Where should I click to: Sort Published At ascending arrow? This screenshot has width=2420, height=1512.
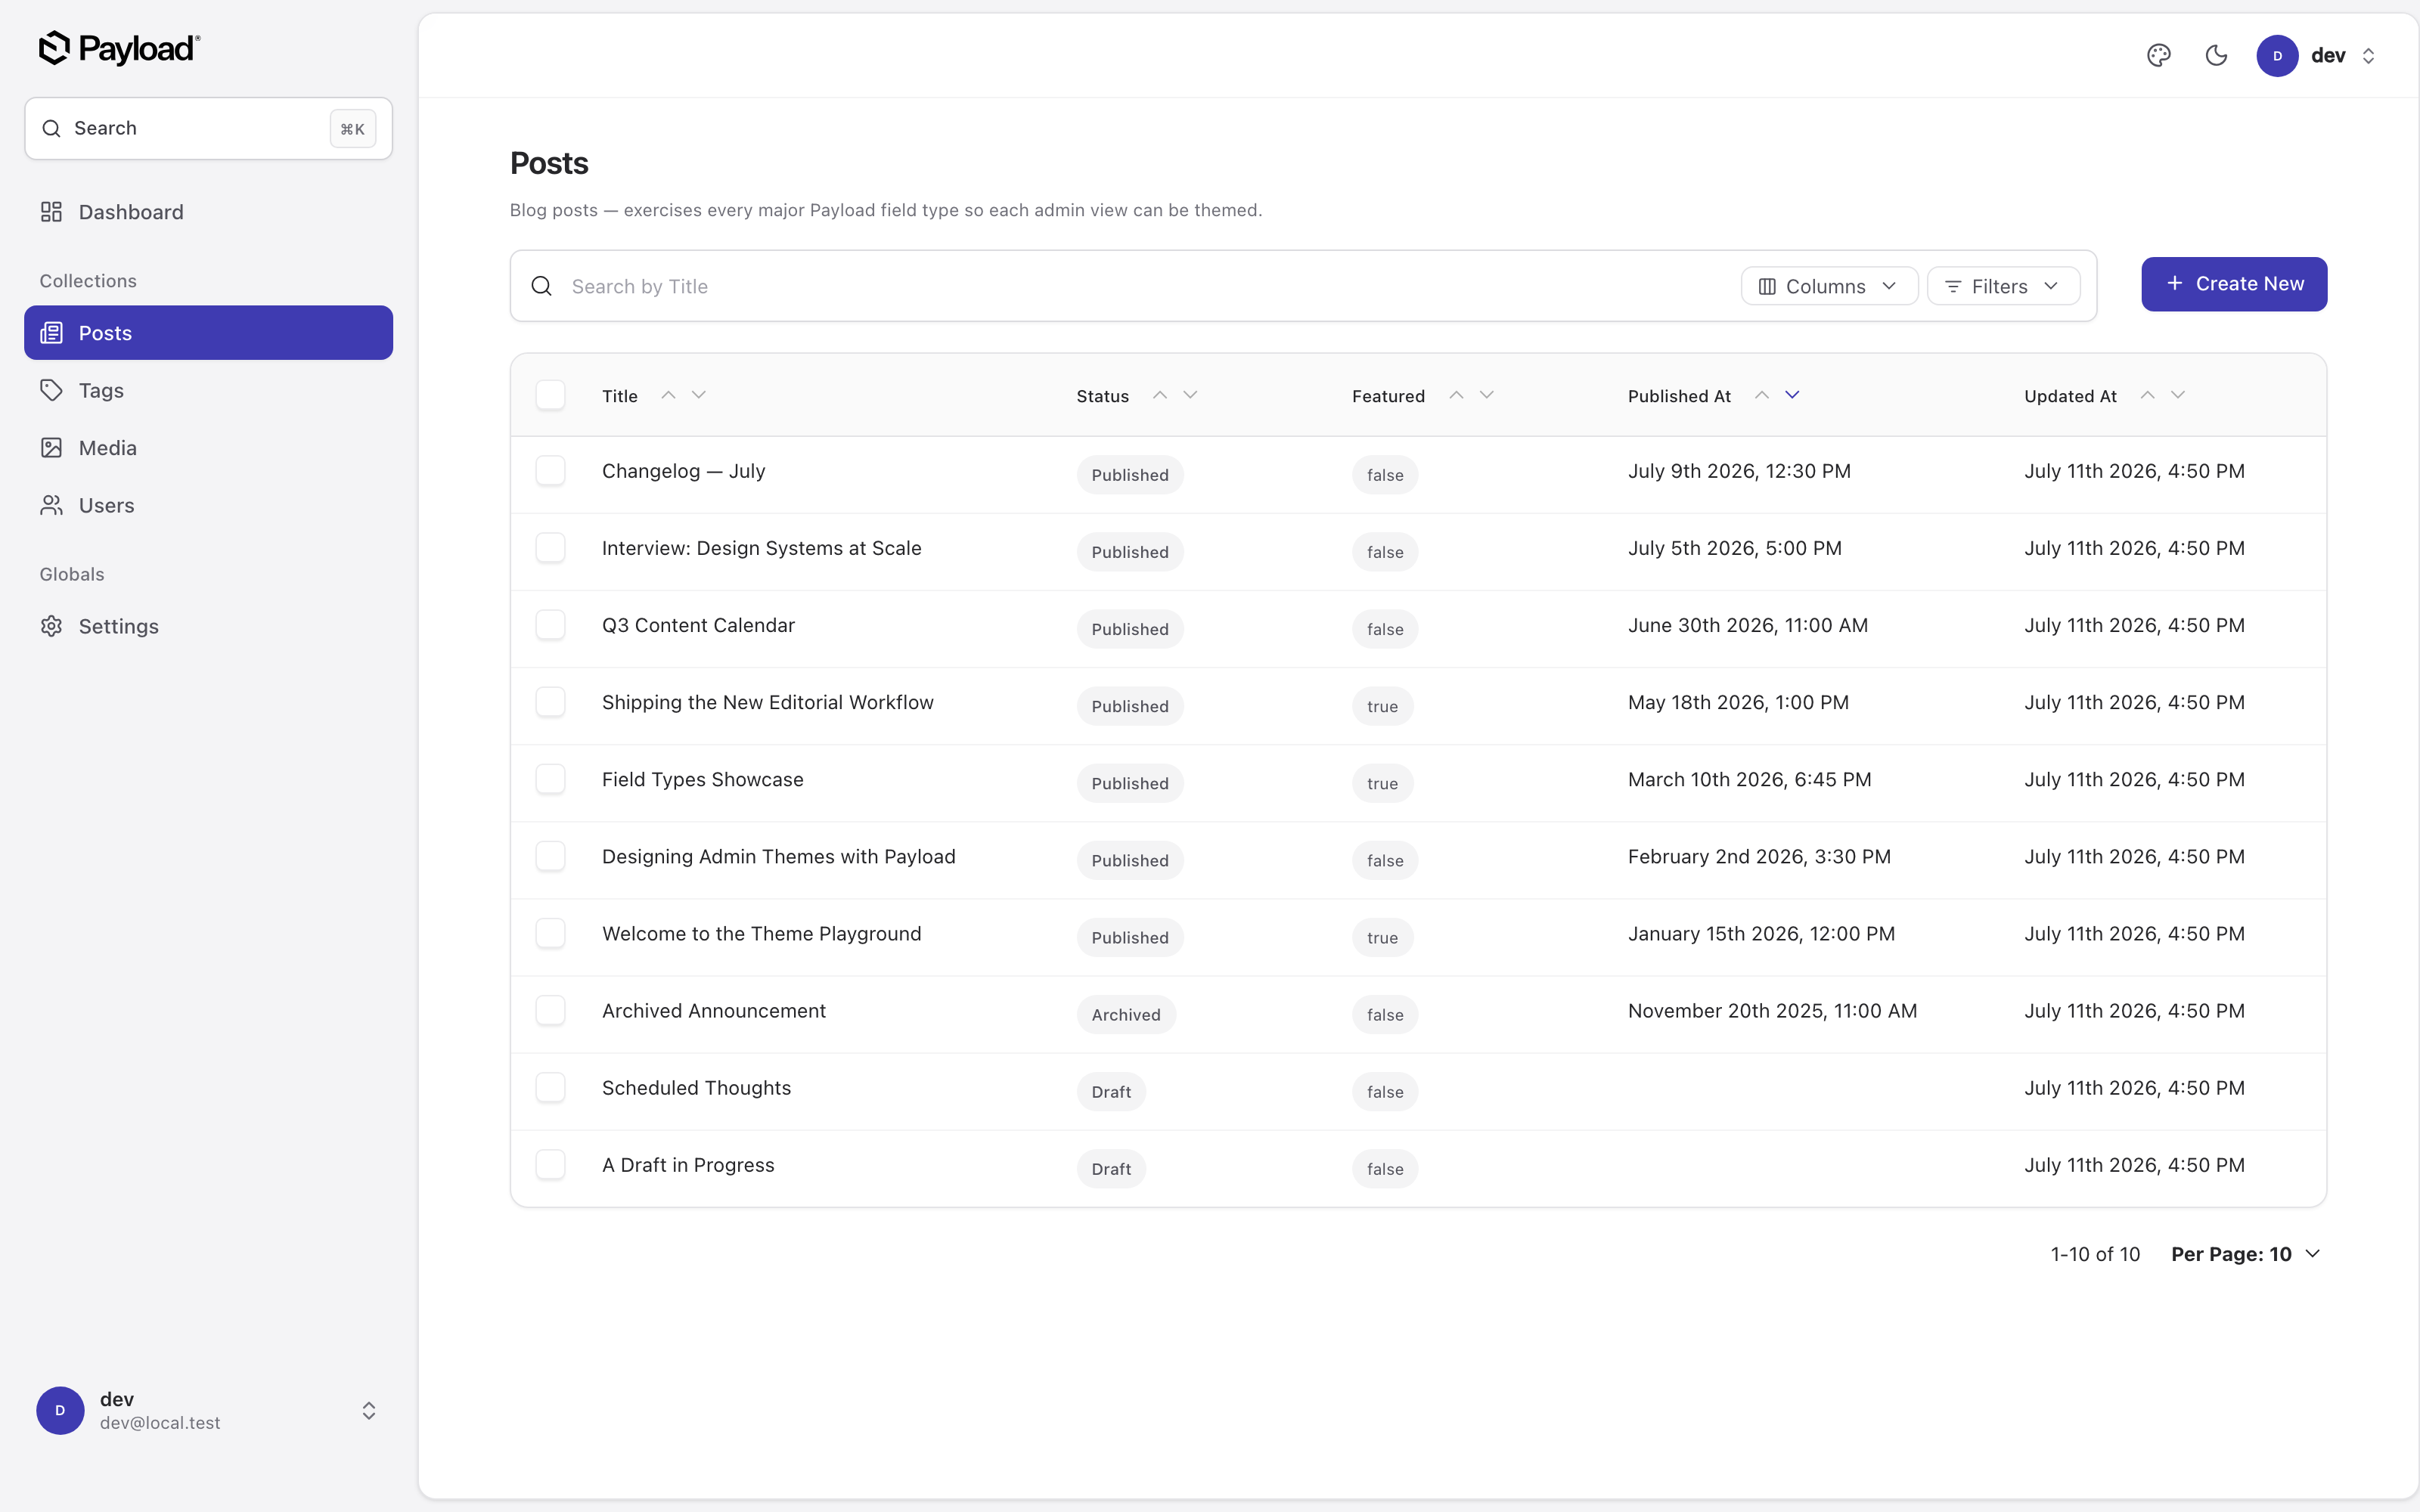point(1762,395)
